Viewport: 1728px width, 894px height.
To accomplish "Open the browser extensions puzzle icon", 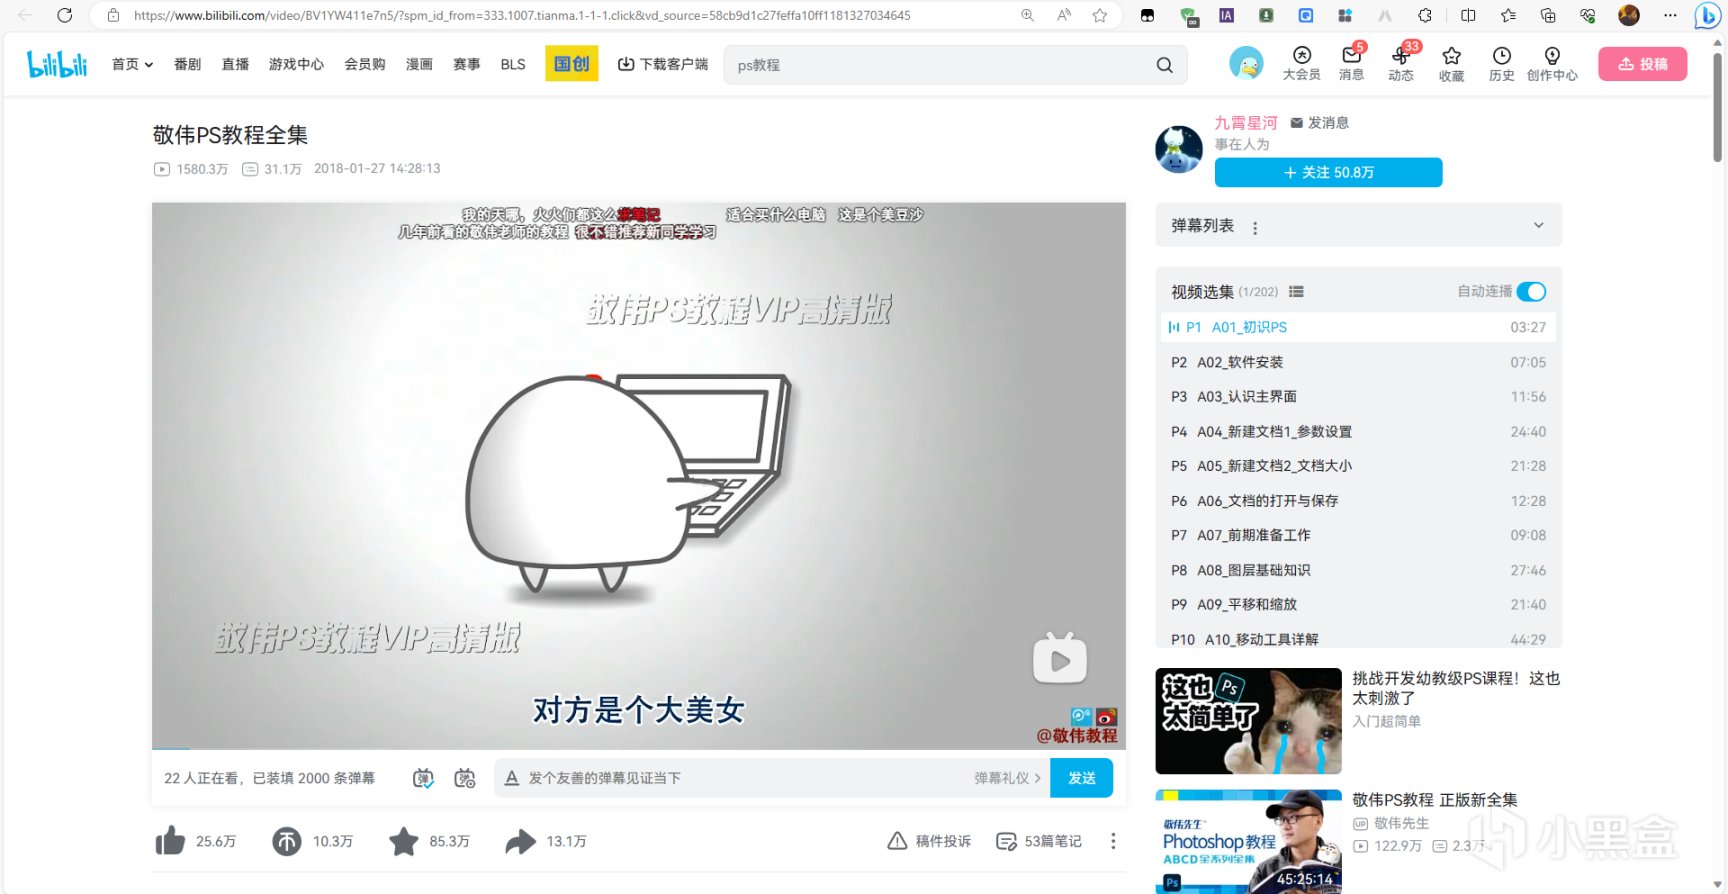I will 1425,15.
